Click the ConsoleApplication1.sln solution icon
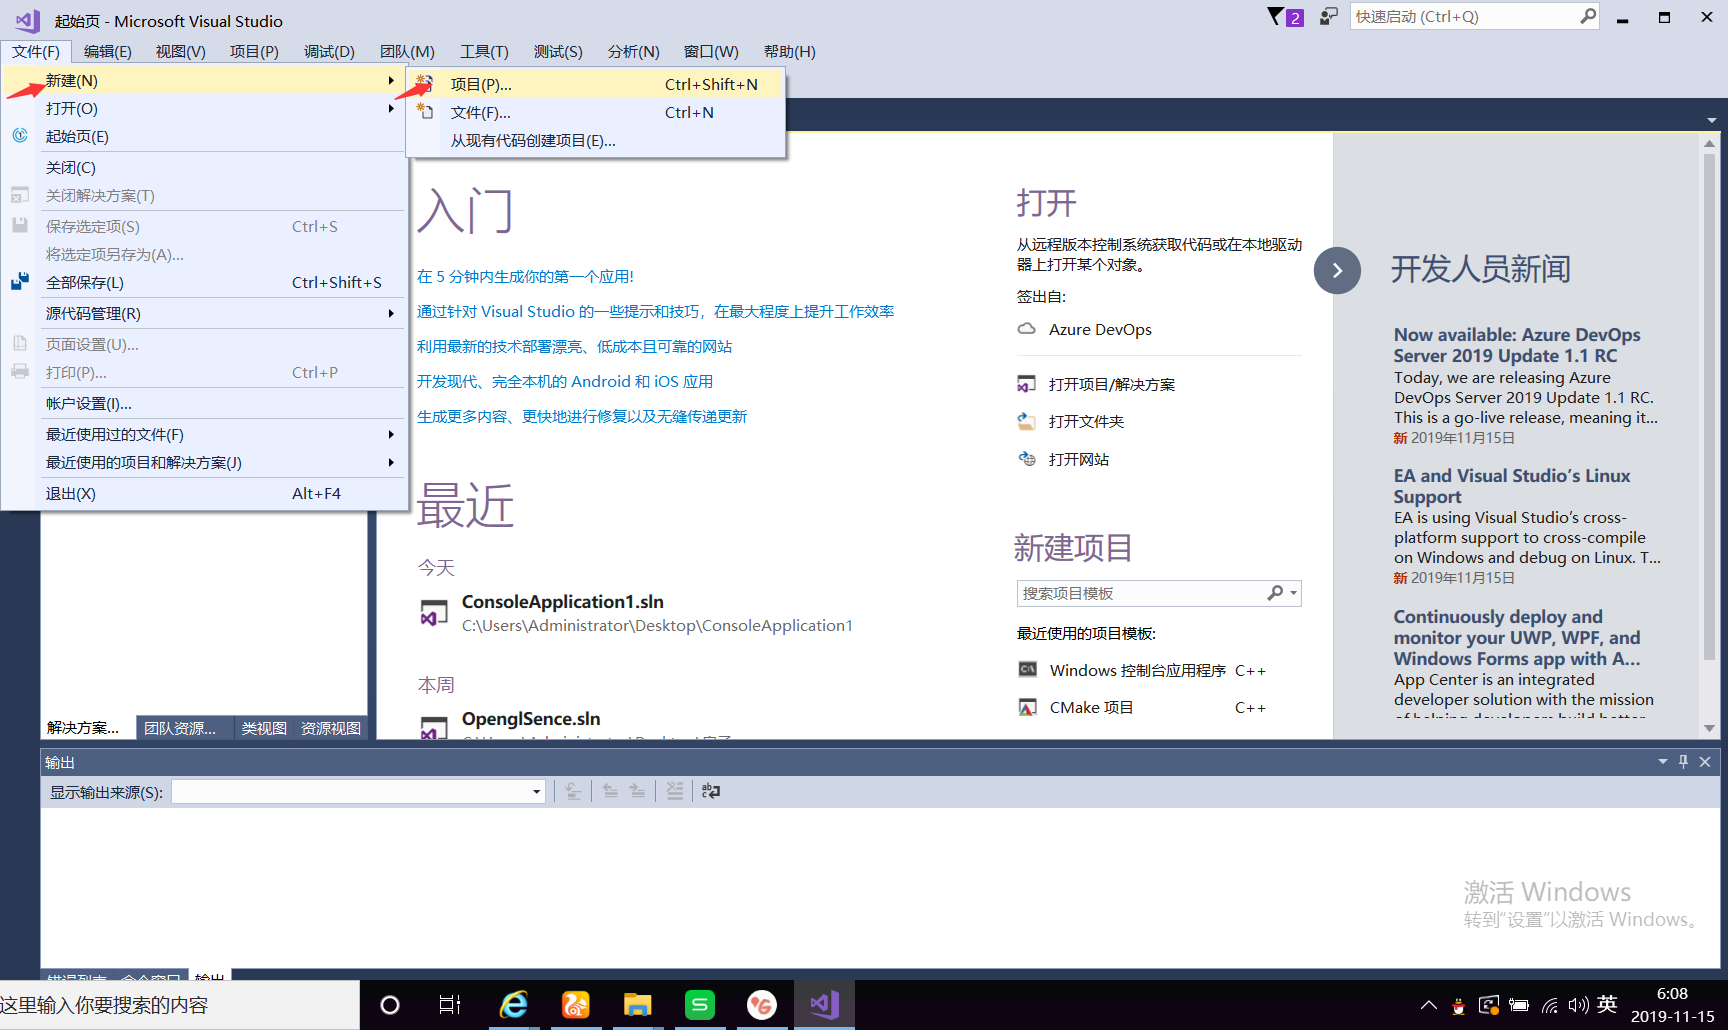The height and width of the screenshot is (1030, 1728). (x=434, y=613)
